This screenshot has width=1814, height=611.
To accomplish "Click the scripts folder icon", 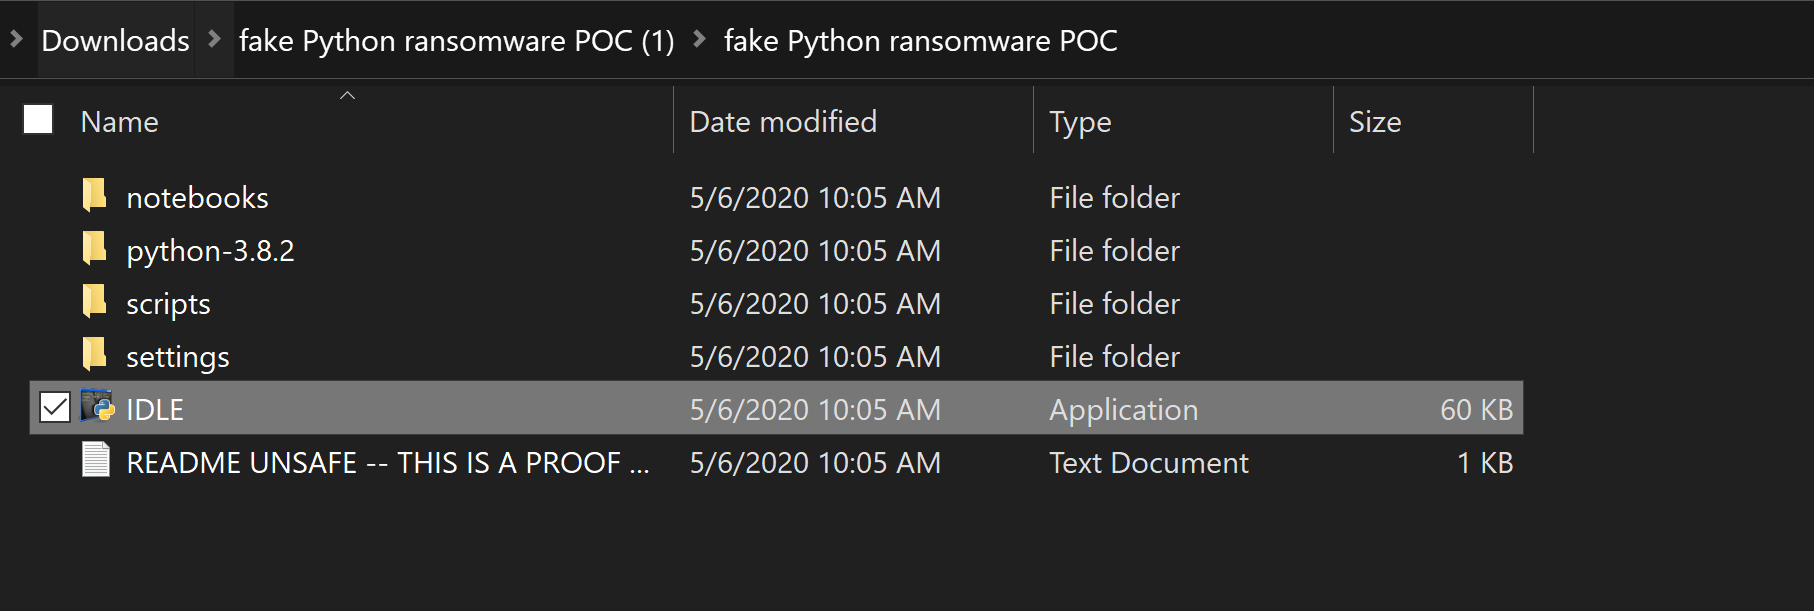I will pyautogui.click(x=95, y=302).
